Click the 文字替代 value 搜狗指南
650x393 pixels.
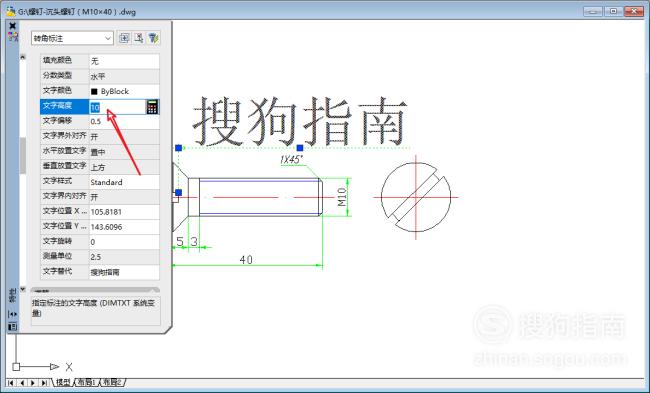(x=124, y=272)
